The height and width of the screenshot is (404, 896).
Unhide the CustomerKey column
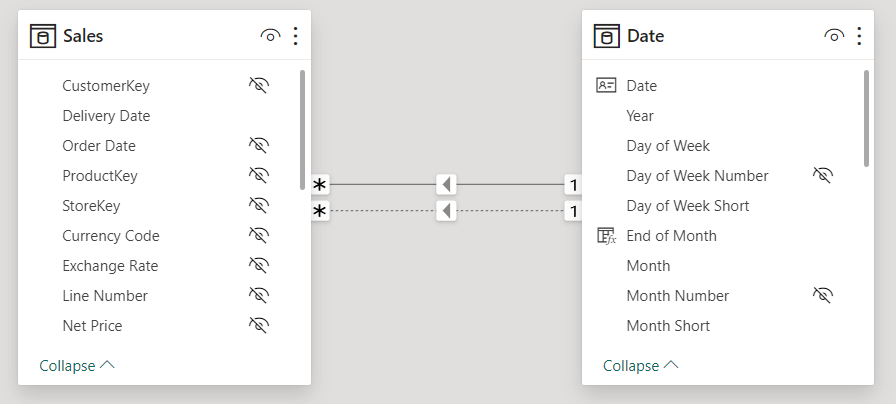click(x=259, y=86)
